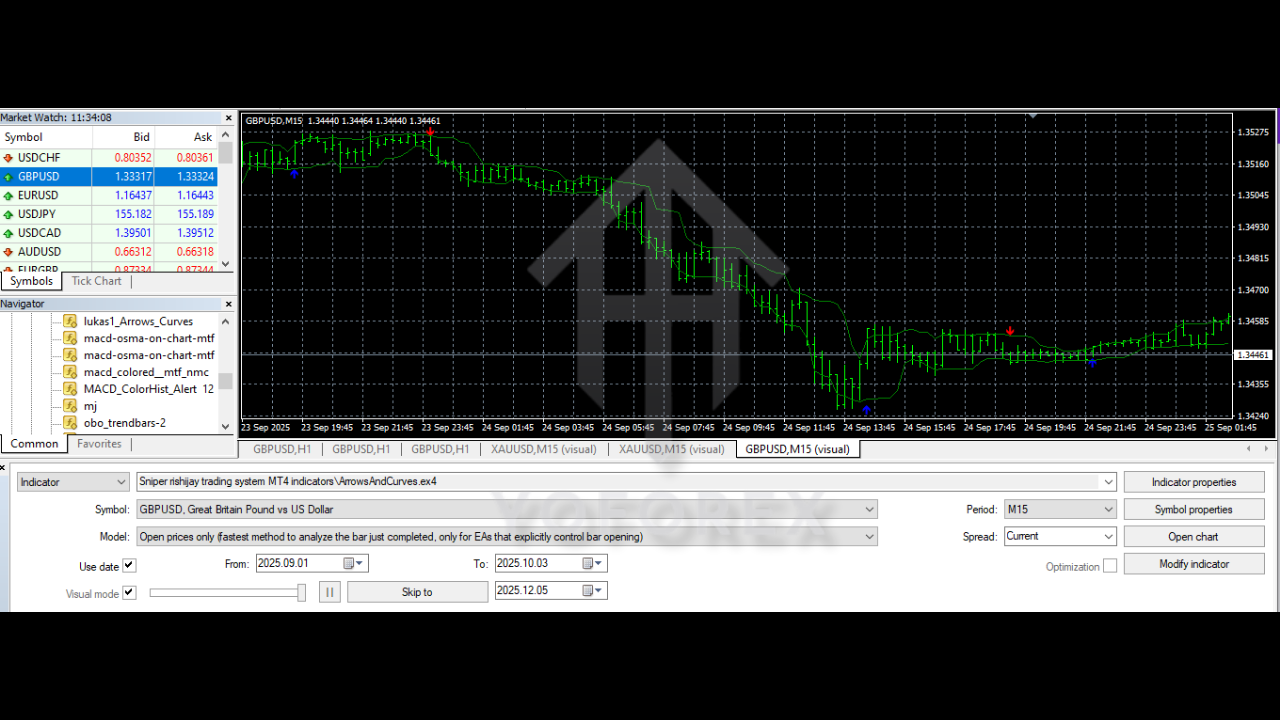
Task: Click the Indicator properties button
Action: coord(1194,481)
